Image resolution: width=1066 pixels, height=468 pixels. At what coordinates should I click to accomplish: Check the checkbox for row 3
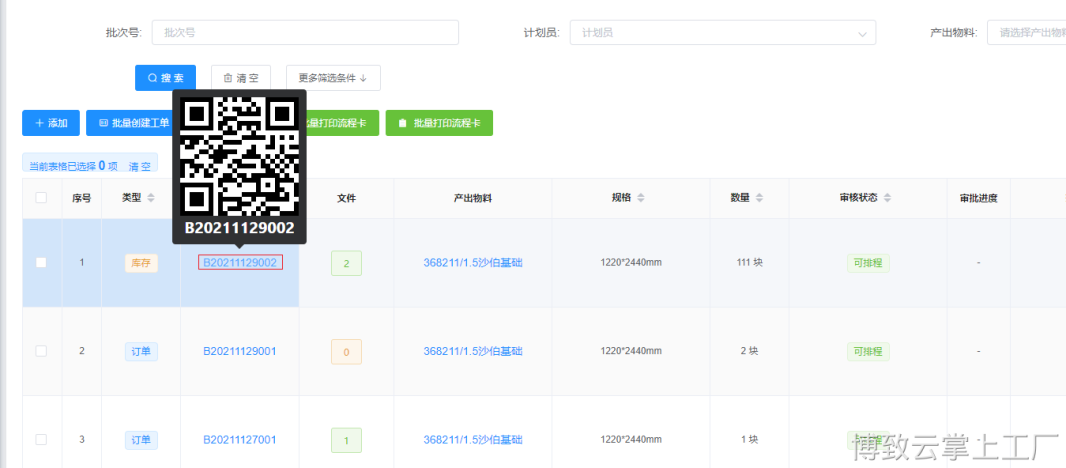41,439
